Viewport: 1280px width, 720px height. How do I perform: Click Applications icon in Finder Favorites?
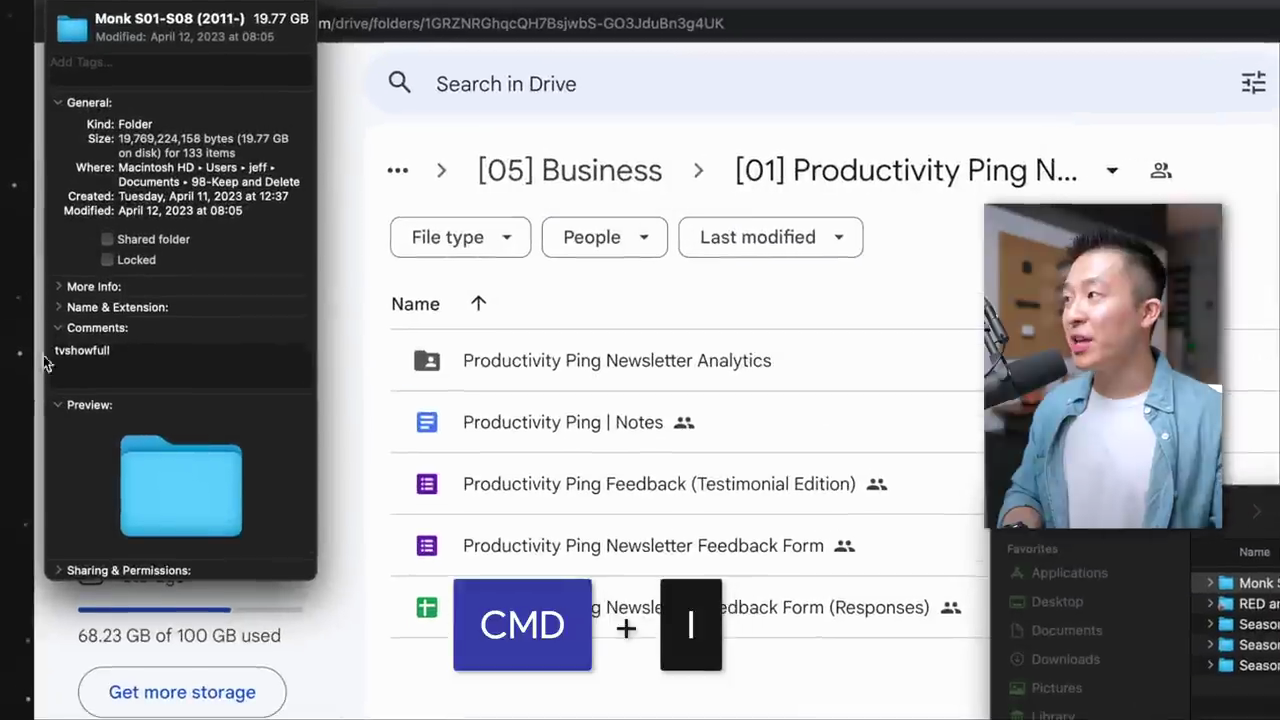[x=1018, y=573]
